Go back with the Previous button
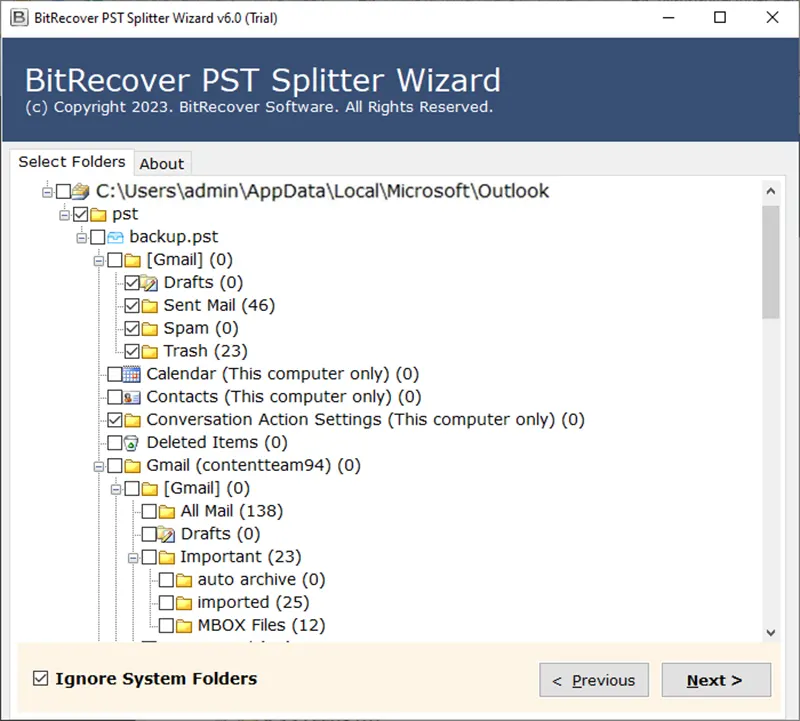Image resolution: width=800 pixels, height=721 pixels. coord(594,680)
